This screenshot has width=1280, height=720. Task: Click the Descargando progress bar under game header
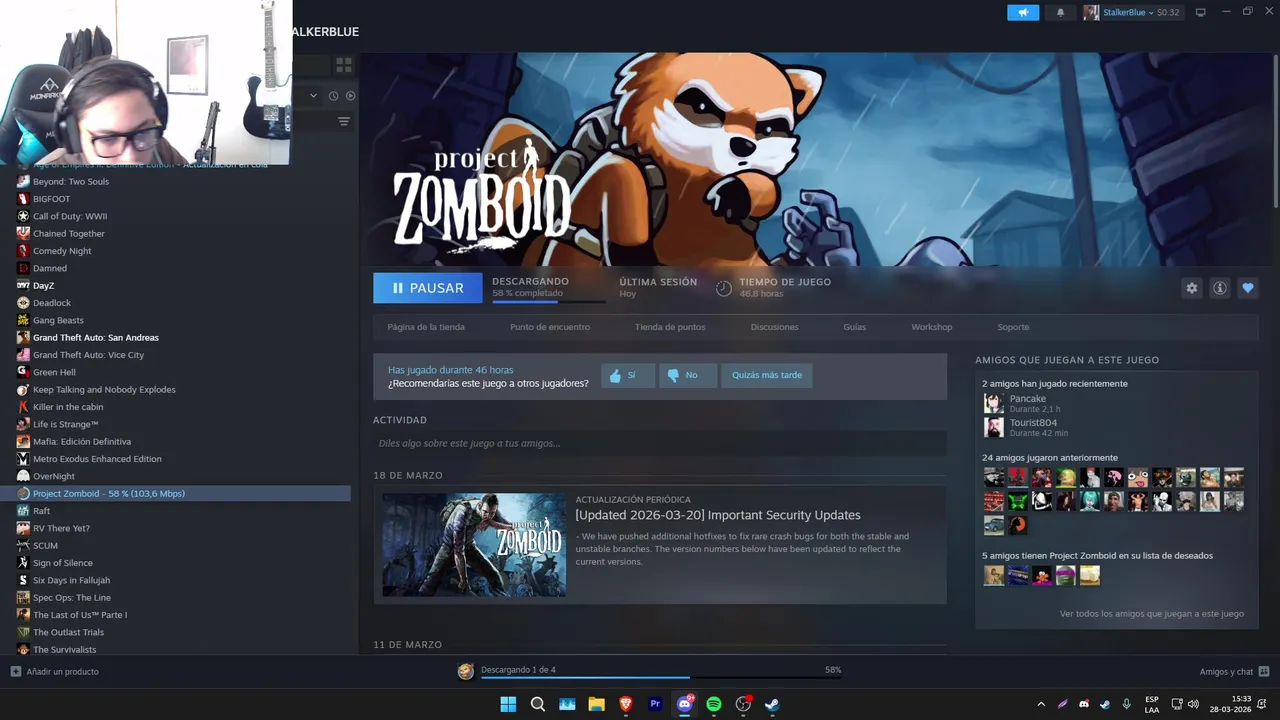coord(549,301)
